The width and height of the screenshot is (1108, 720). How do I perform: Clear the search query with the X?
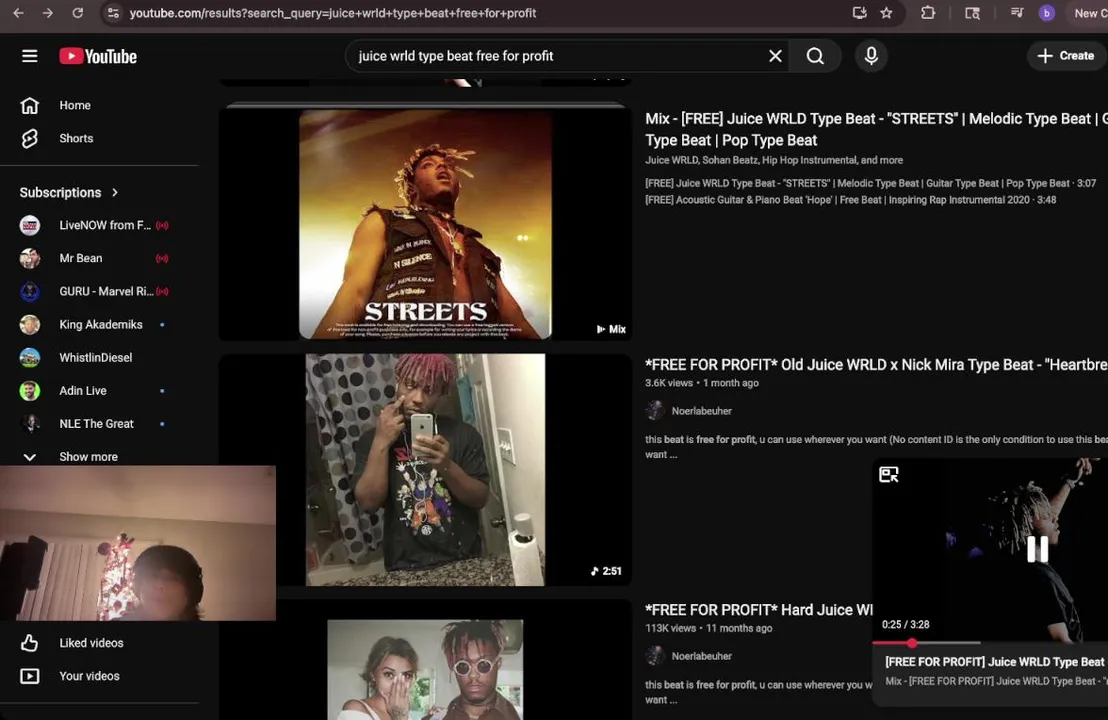pyautogui.click(x=775, y=56)
